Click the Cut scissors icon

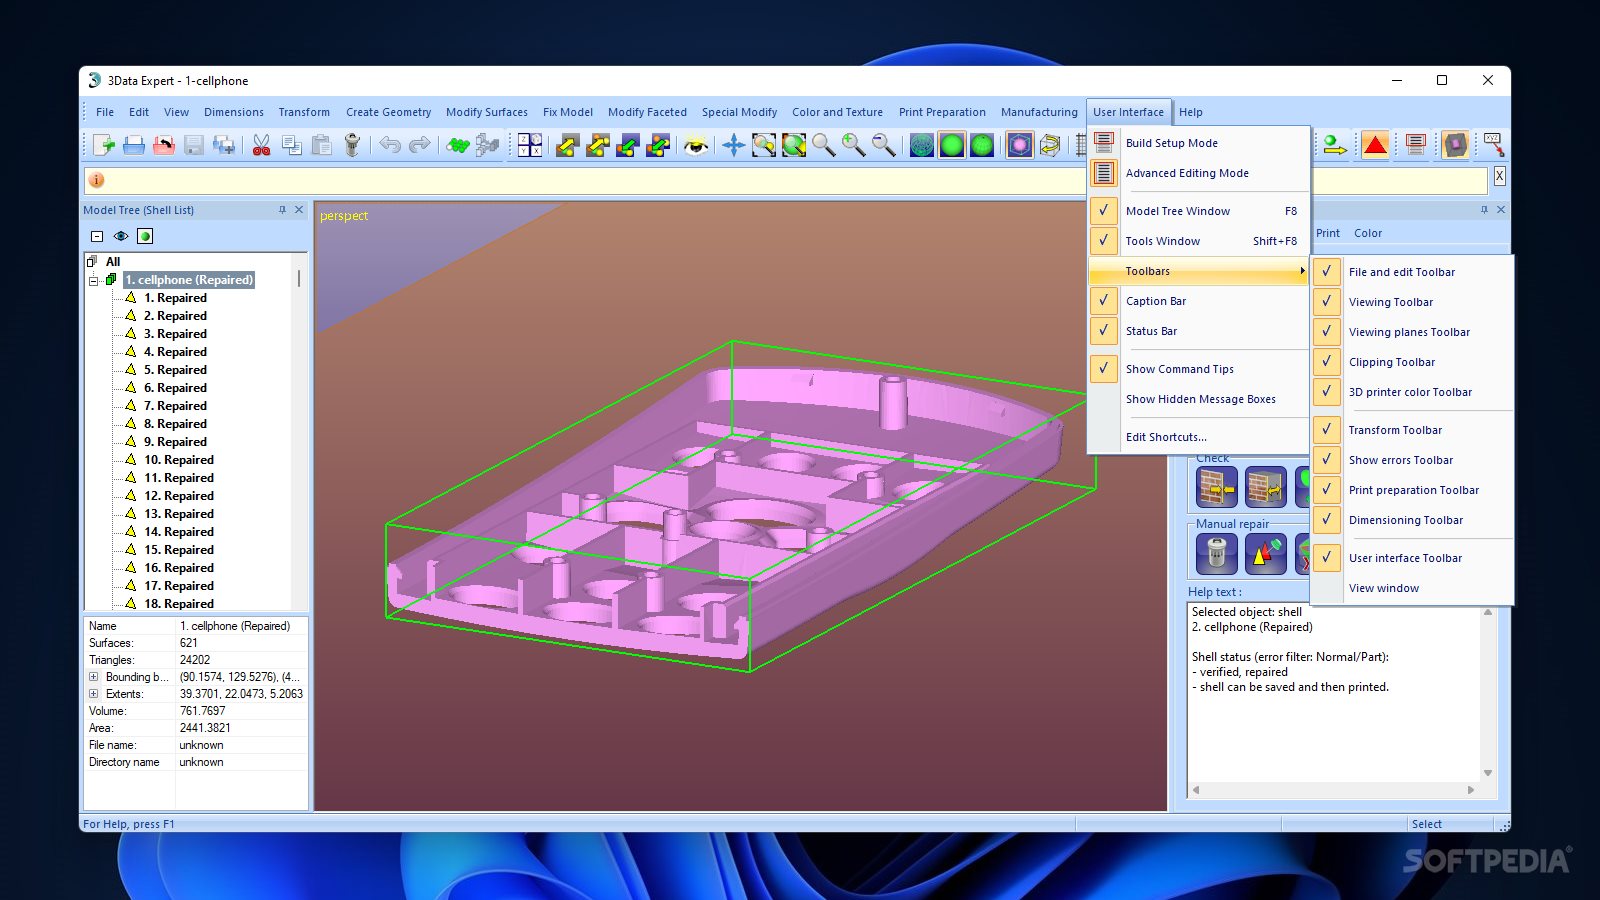(x=261, y=145)
